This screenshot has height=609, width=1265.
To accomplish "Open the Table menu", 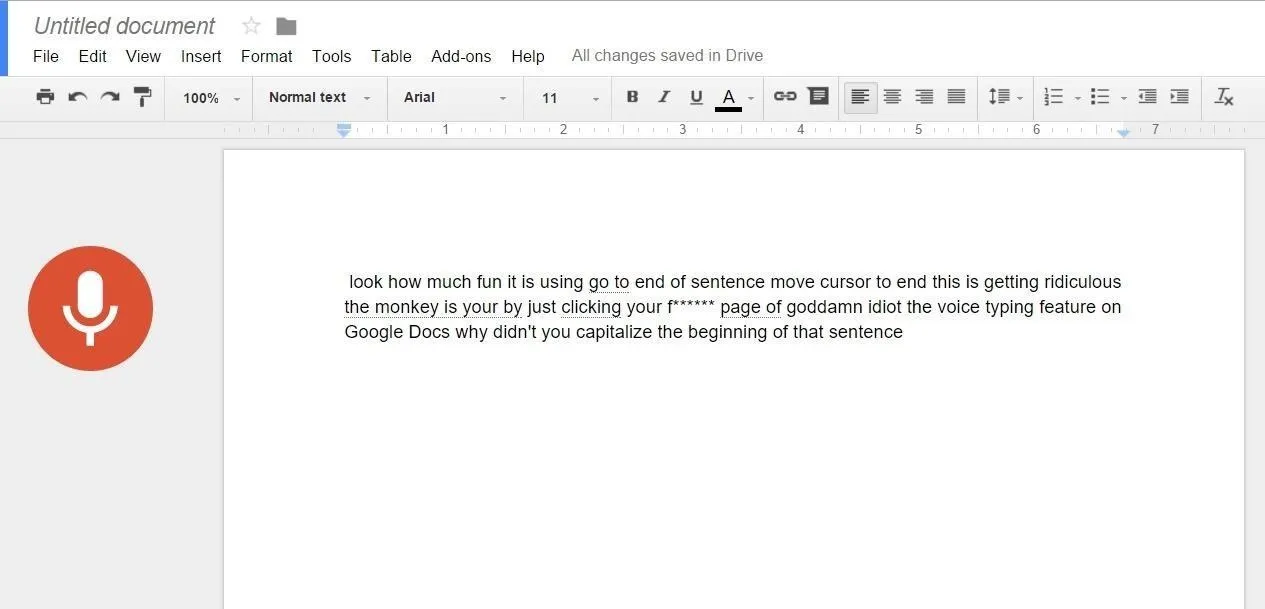I will 391,56.
